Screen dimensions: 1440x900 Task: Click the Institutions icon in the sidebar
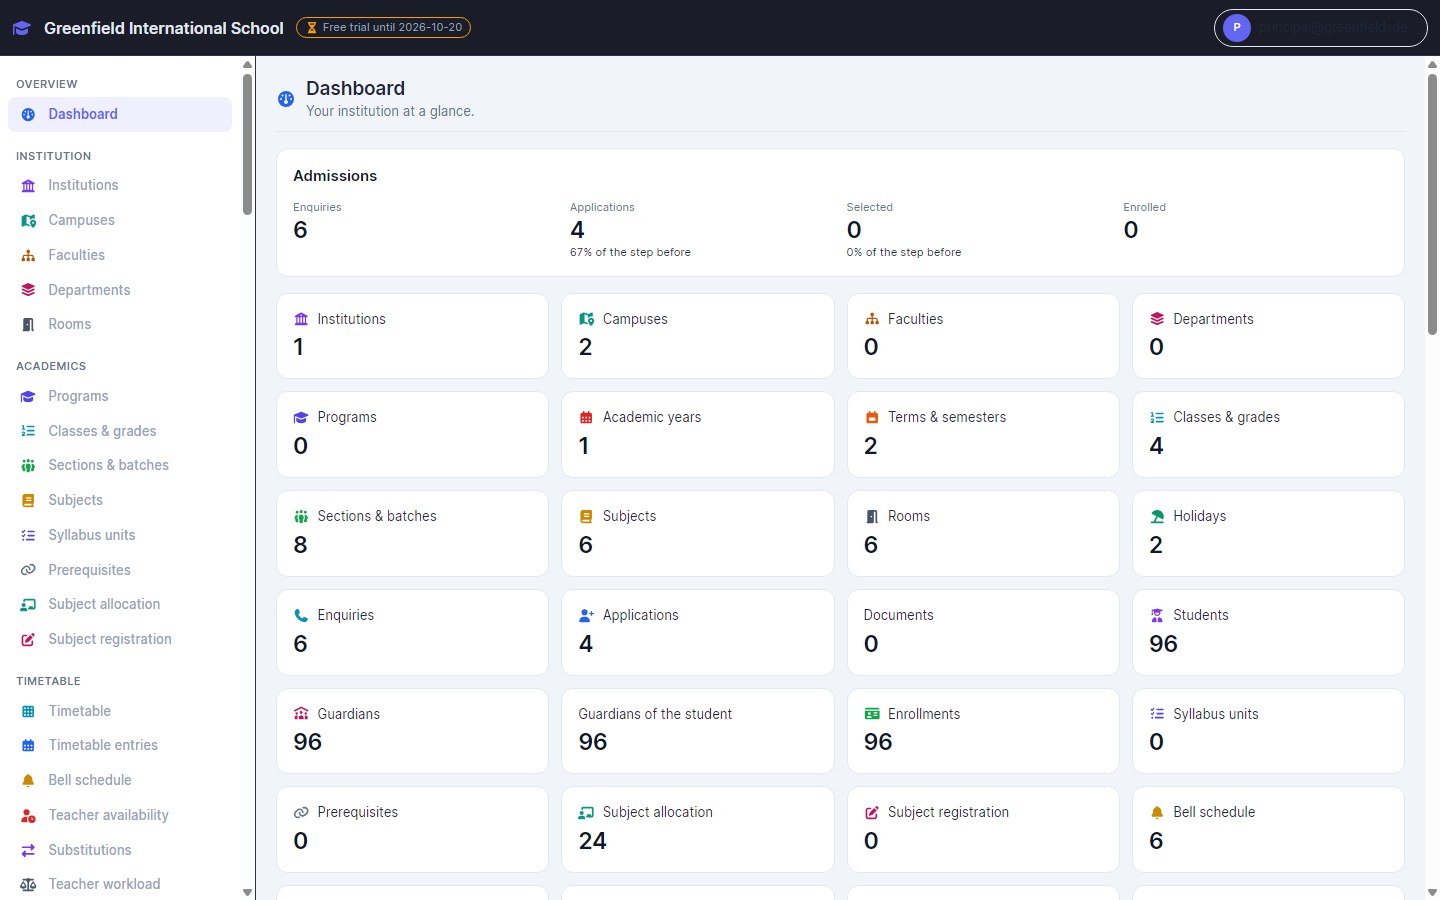28,186
